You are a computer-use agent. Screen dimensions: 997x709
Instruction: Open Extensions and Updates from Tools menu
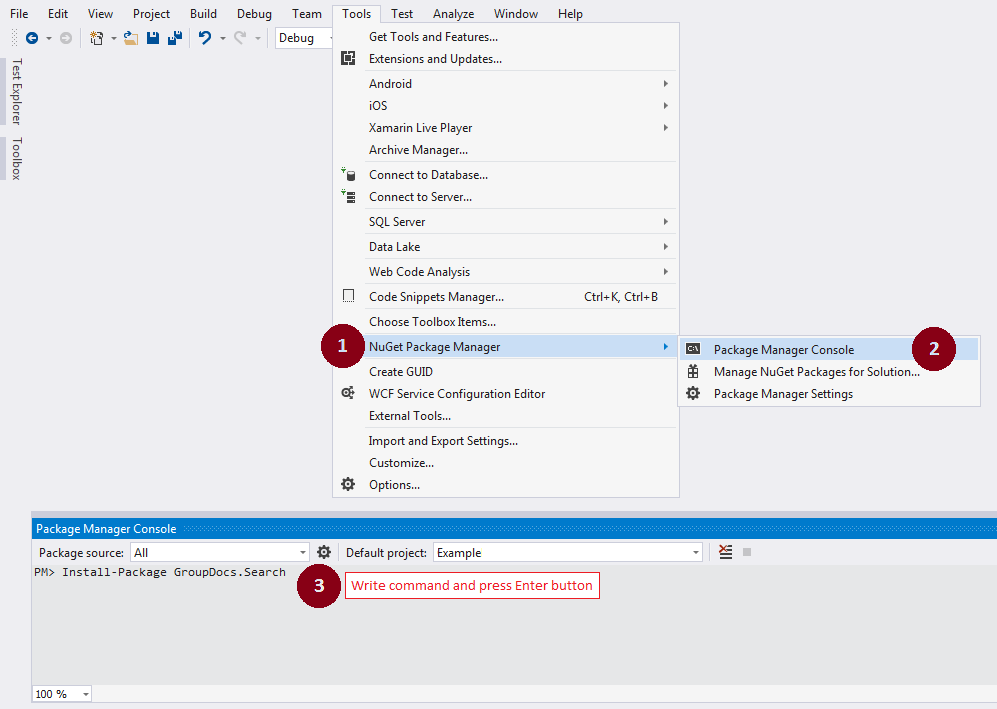pyautogui.click(x=435, y=59)
